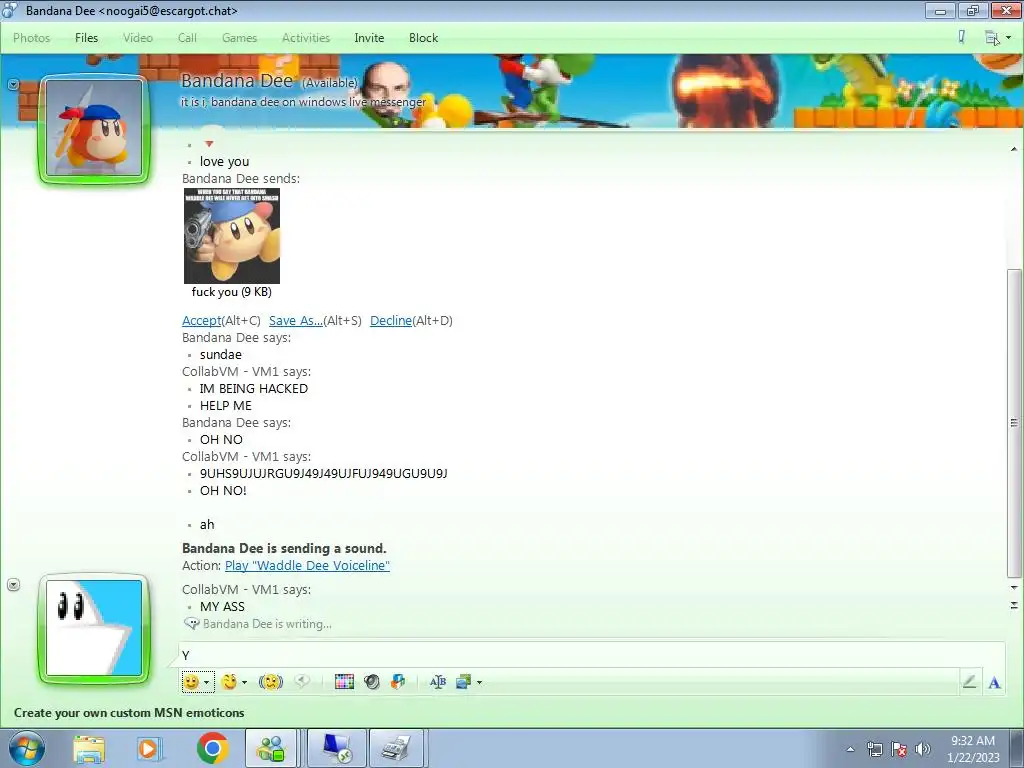Invite someone to this conversation
This screenshot has height=768, width=1024.
pos(369,38)
